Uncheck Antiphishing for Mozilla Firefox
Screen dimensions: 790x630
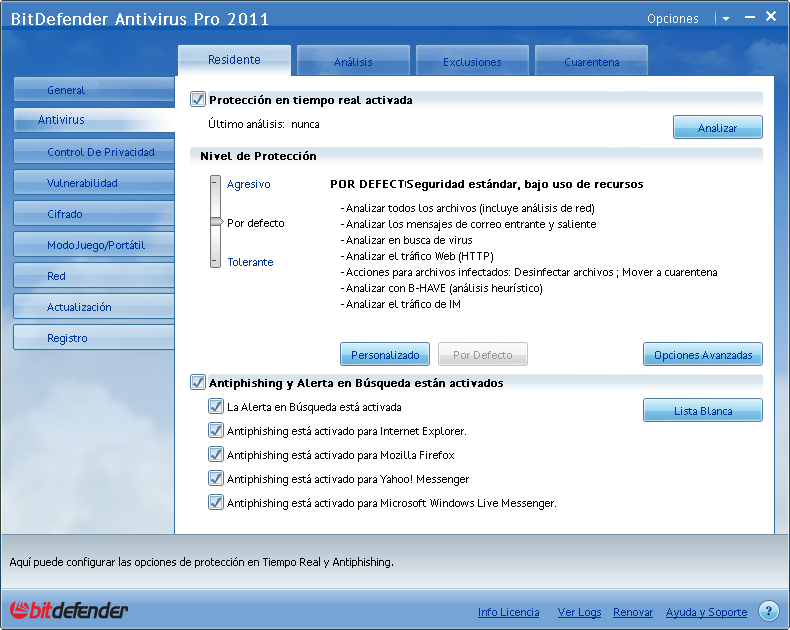(x=215, y=455)
